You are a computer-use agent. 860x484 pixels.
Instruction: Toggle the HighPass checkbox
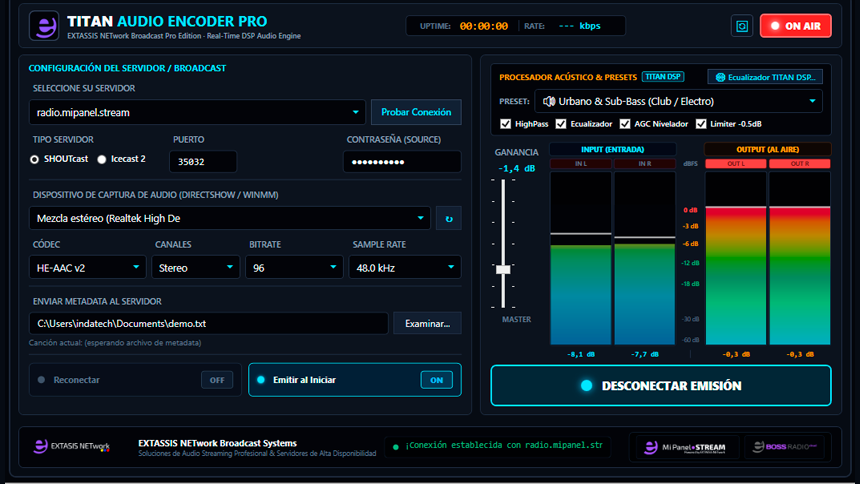[506, 124]
